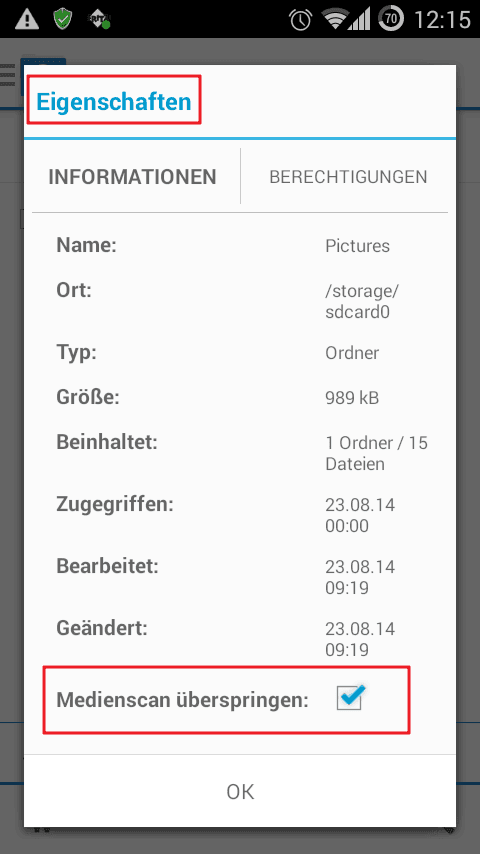
Task: Confirm the dialog with OK
Action: click(x=240, y=791)
